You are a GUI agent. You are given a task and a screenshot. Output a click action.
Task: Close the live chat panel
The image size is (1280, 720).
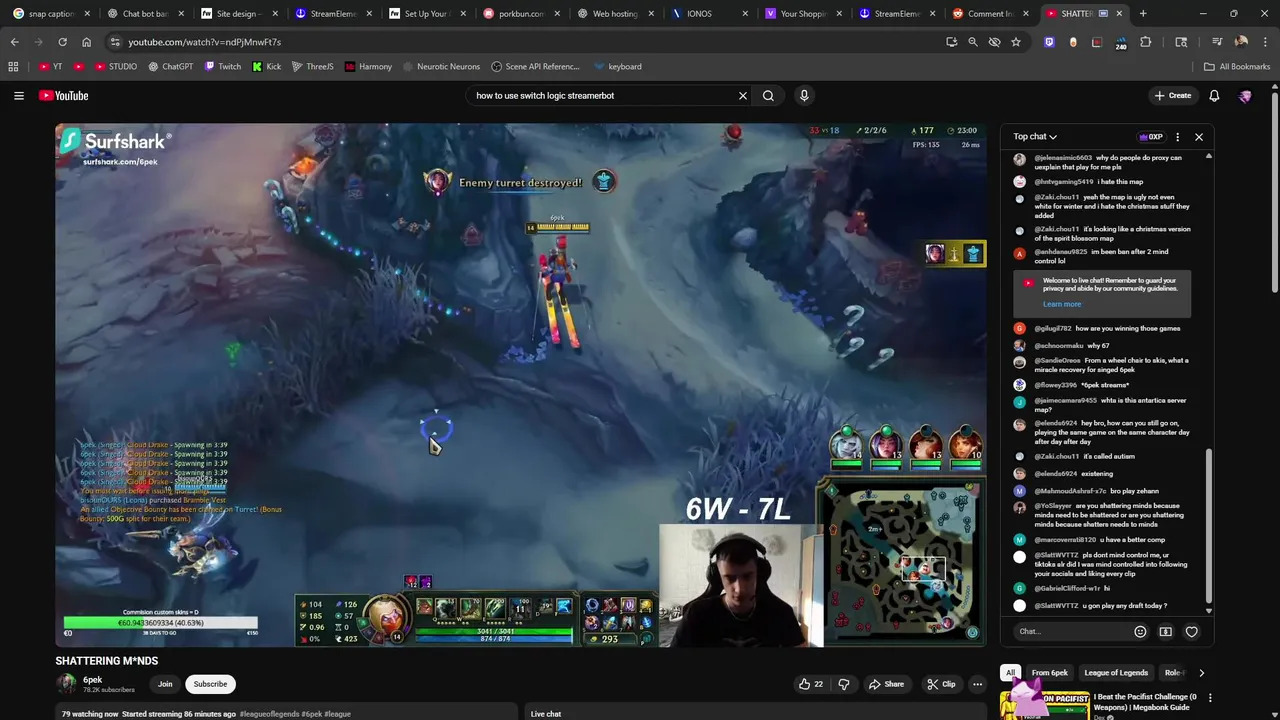(1199, 137)
